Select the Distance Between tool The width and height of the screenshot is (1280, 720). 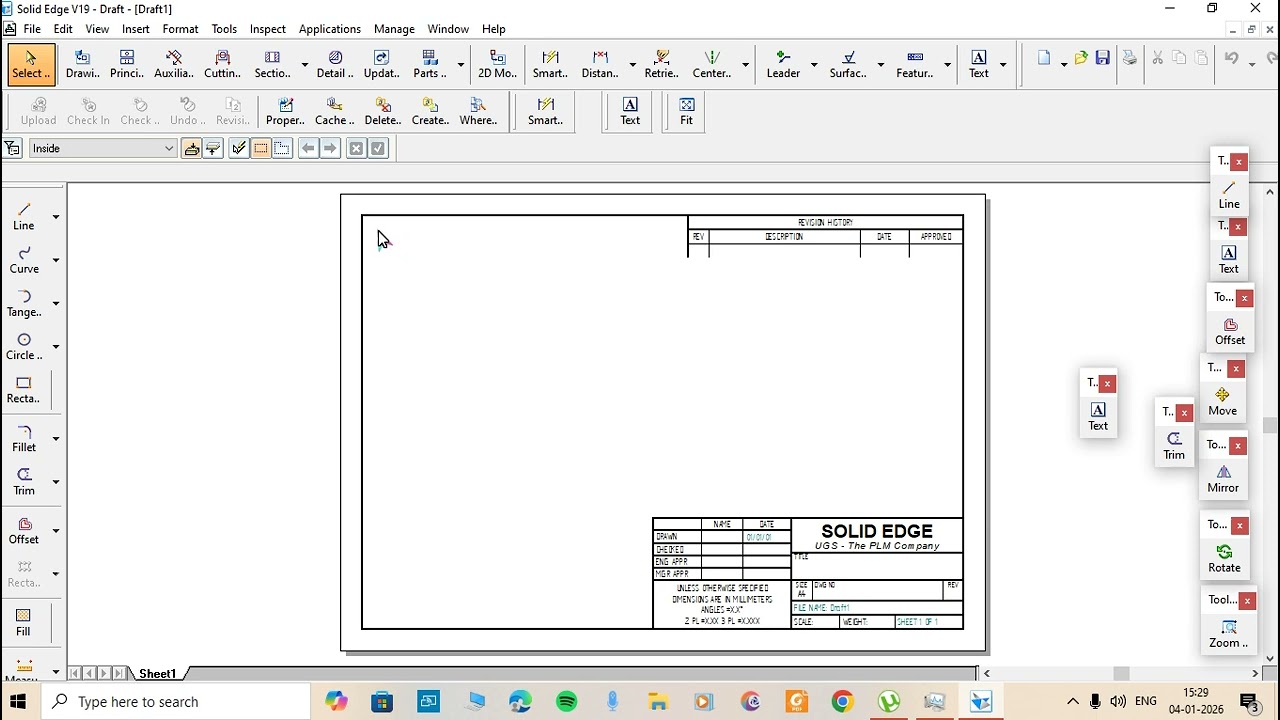pos(600,65)
